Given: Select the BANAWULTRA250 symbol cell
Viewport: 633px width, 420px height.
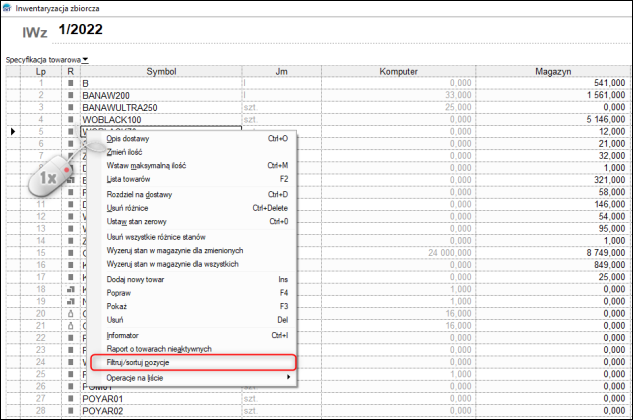Looking at the screenshot, I should tap(160, 107).
